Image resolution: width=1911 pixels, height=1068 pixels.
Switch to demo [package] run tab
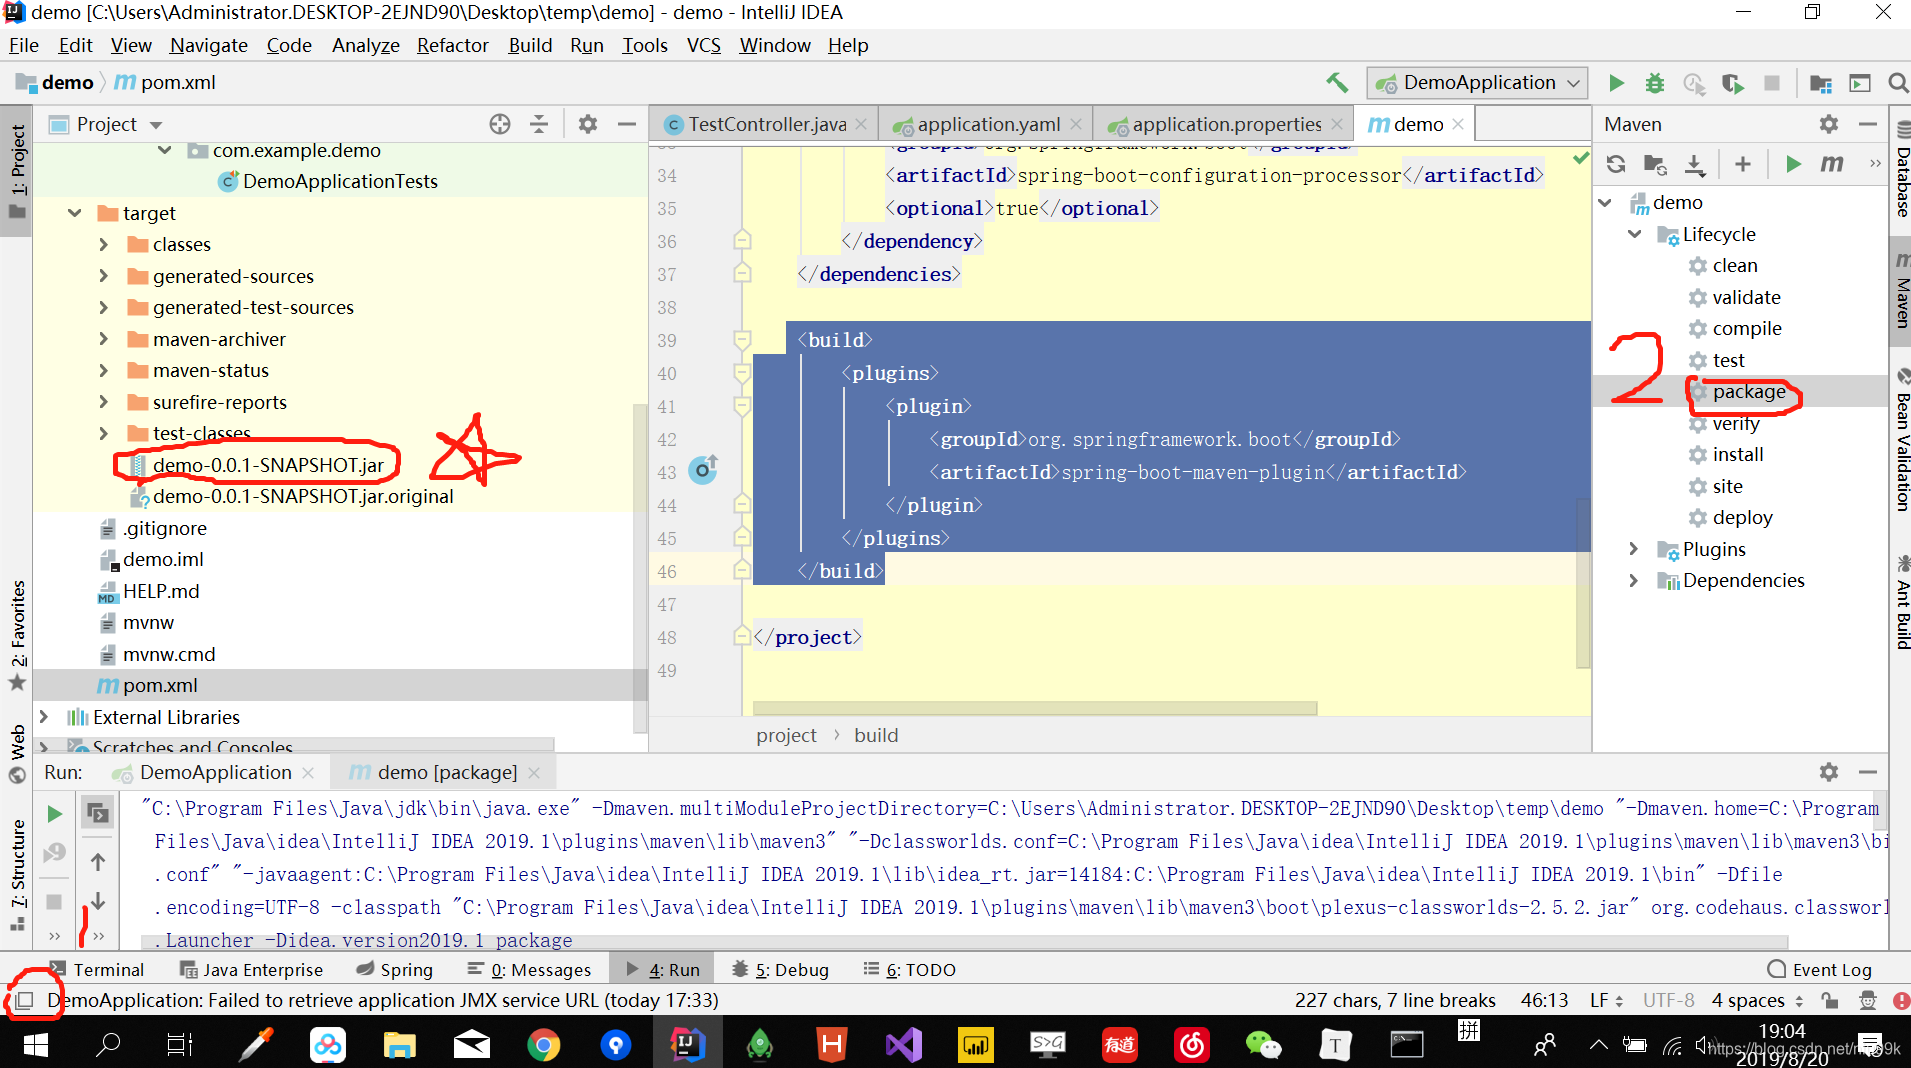446,772
